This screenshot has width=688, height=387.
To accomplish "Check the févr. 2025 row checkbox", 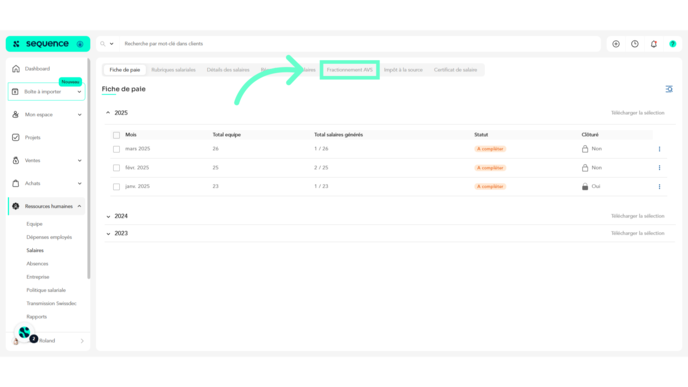I will click(116, 168).
